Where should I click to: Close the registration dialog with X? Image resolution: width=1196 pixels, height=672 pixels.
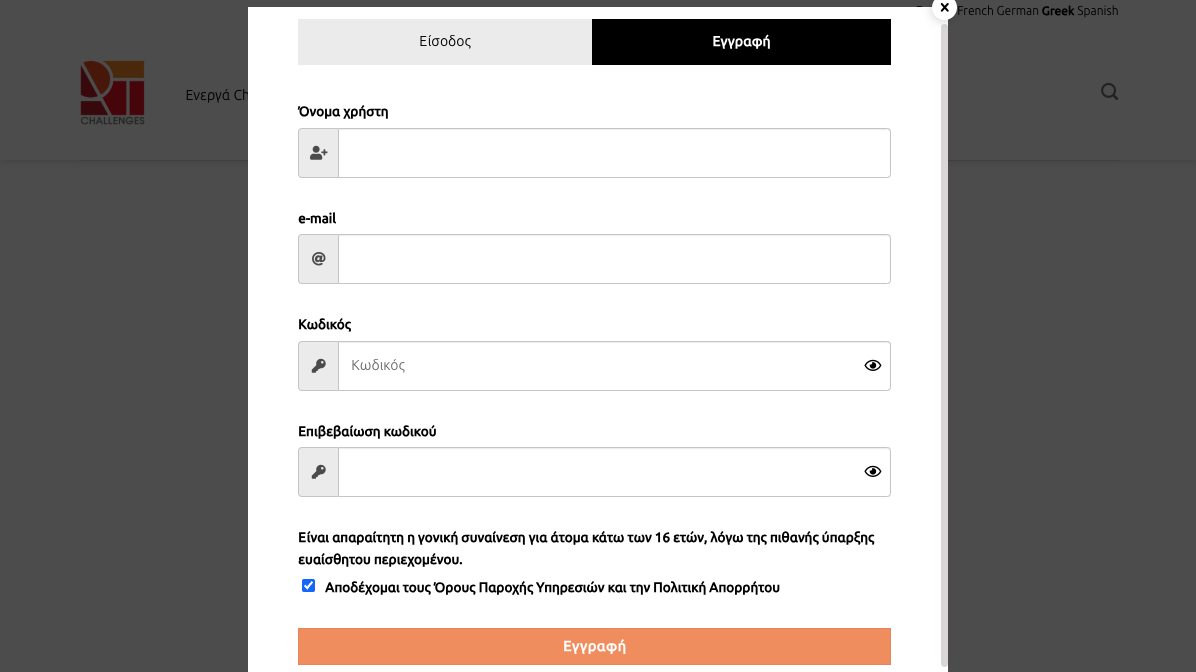point(944,8)
